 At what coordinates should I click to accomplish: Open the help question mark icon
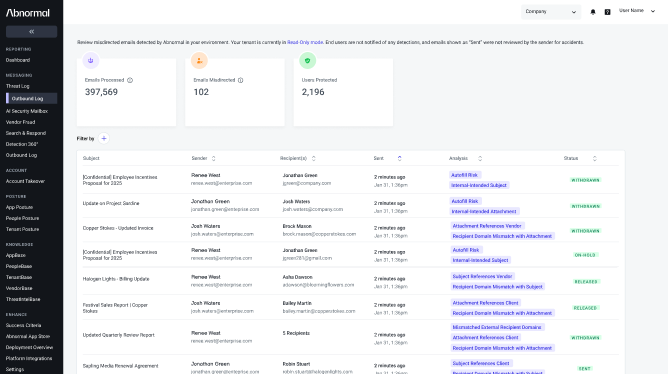tap(608, 12)
